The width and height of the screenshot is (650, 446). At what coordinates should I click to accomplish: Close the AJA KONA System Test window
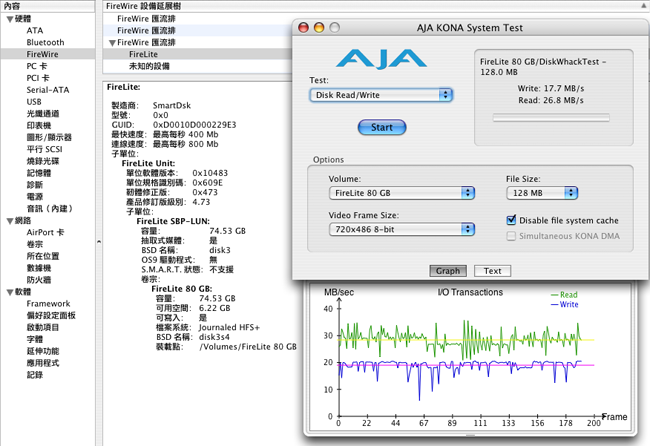pos(303,28)
